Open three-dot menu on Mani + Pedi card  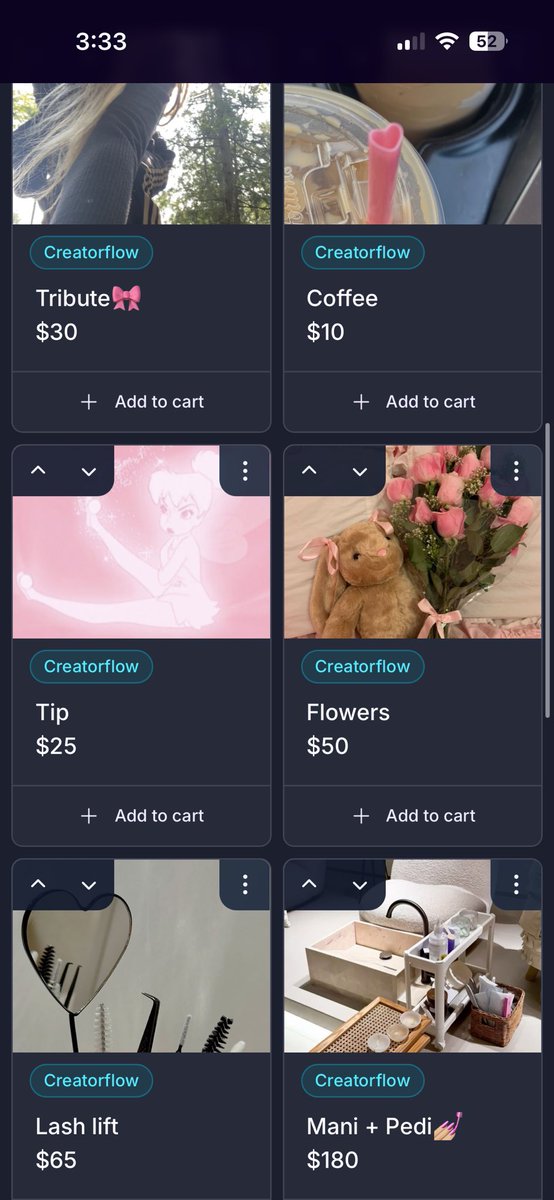click(x=516, y=885)
